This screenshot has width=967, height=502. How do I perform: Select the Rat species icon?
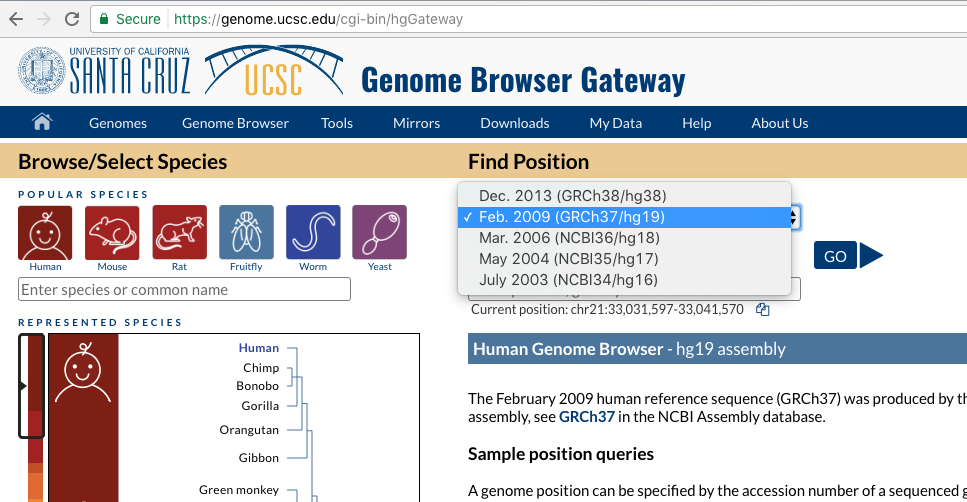[x=179, y=232]
